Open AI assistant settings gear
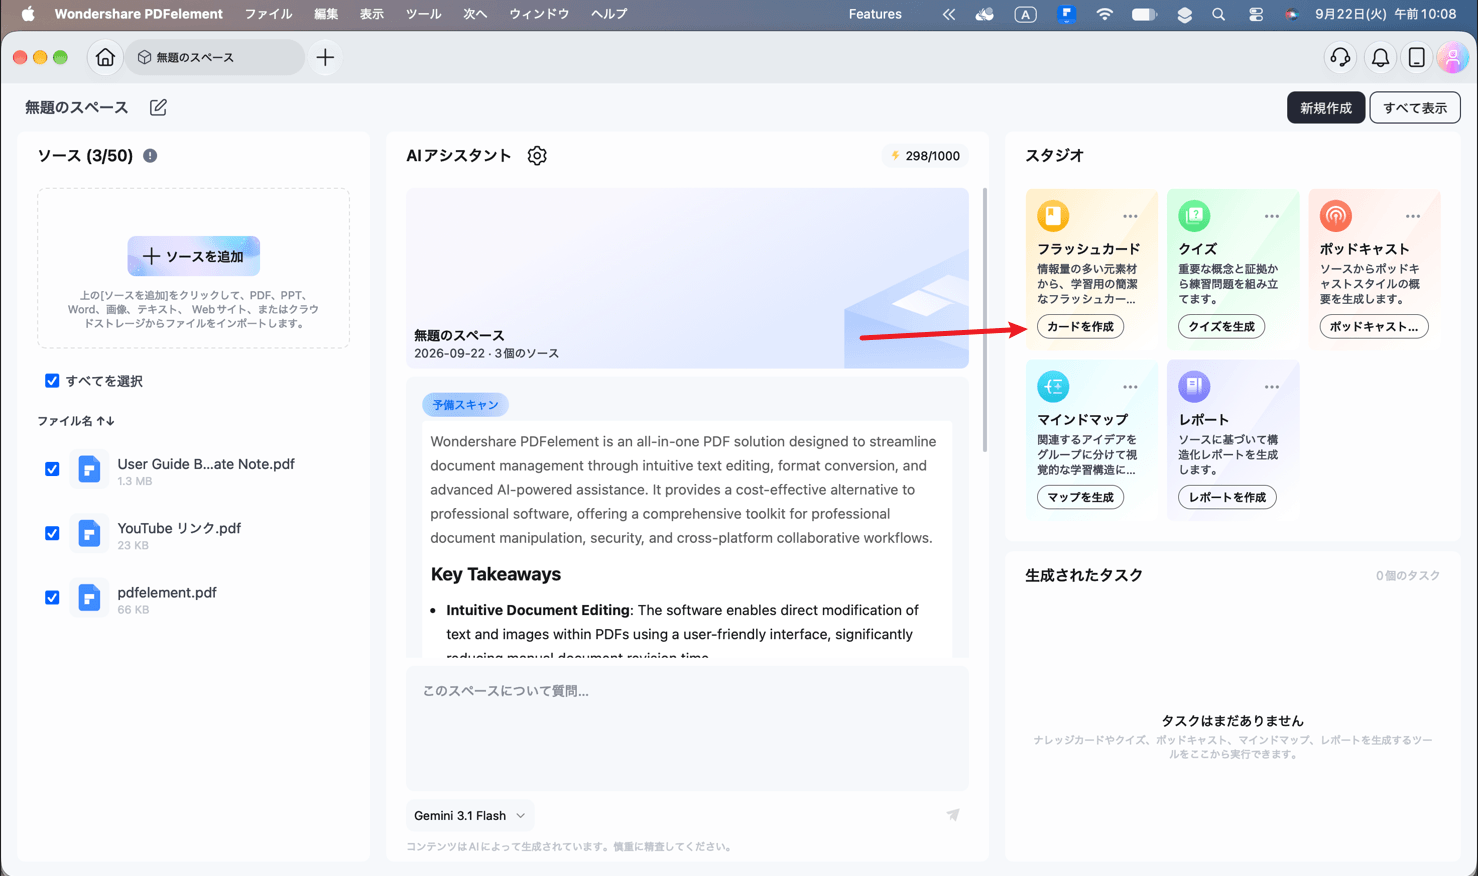 (537, 156)
